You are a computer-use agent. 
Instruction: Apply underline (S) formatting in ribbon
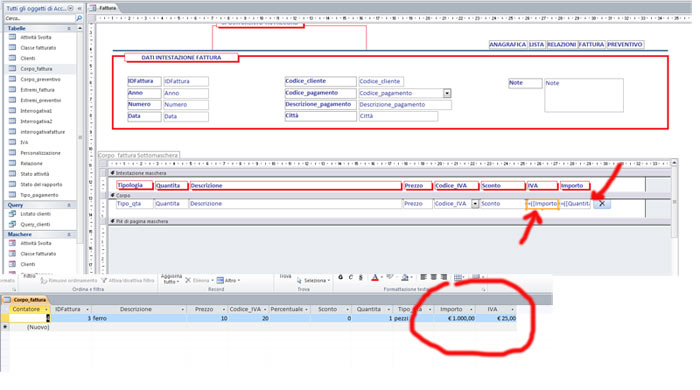[x=361, y=278]
